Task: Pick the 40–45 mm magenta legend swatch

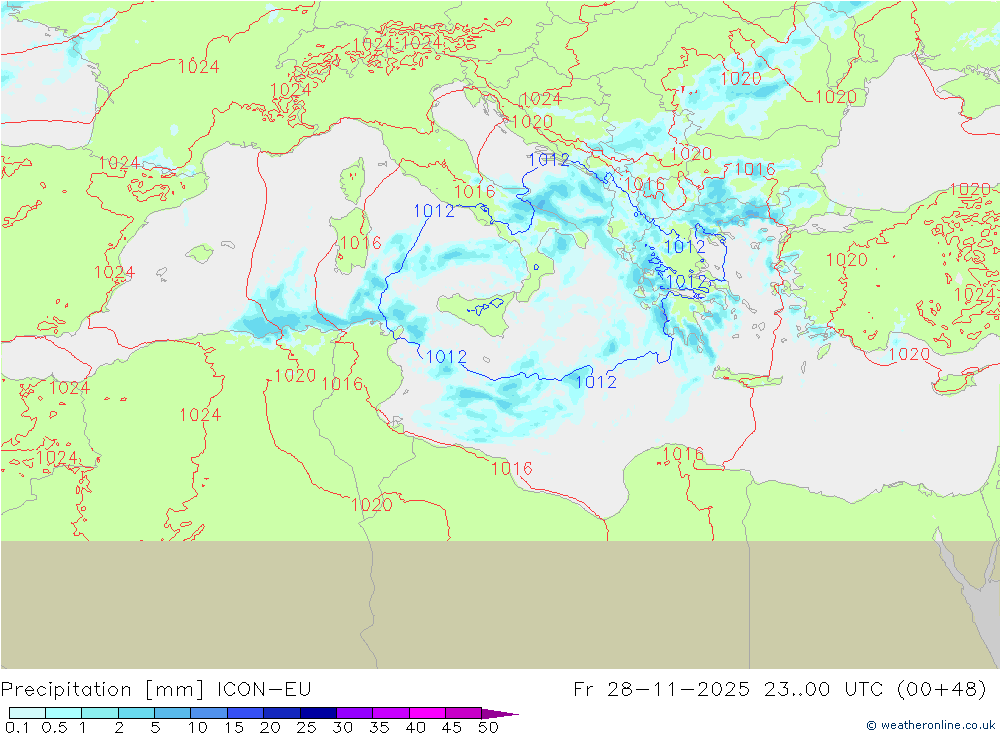Action: tap(427, 713)
